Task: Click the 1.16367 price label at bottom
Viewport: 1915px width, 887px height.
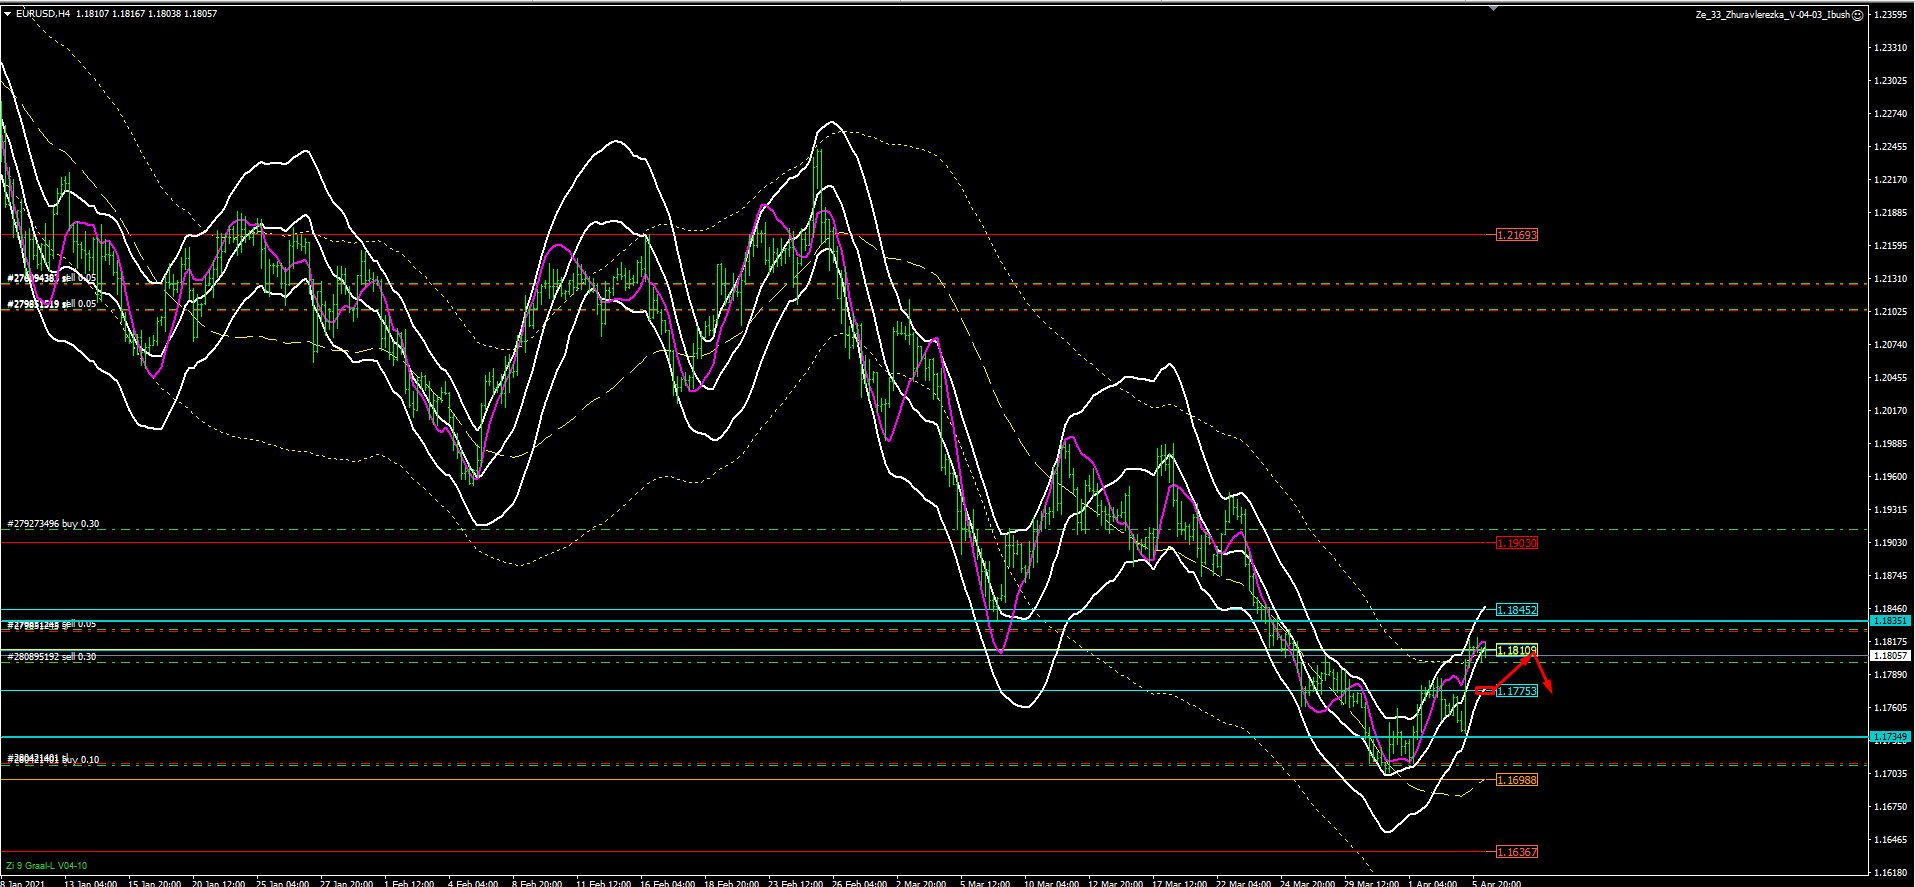Action: click(1517, 852)
